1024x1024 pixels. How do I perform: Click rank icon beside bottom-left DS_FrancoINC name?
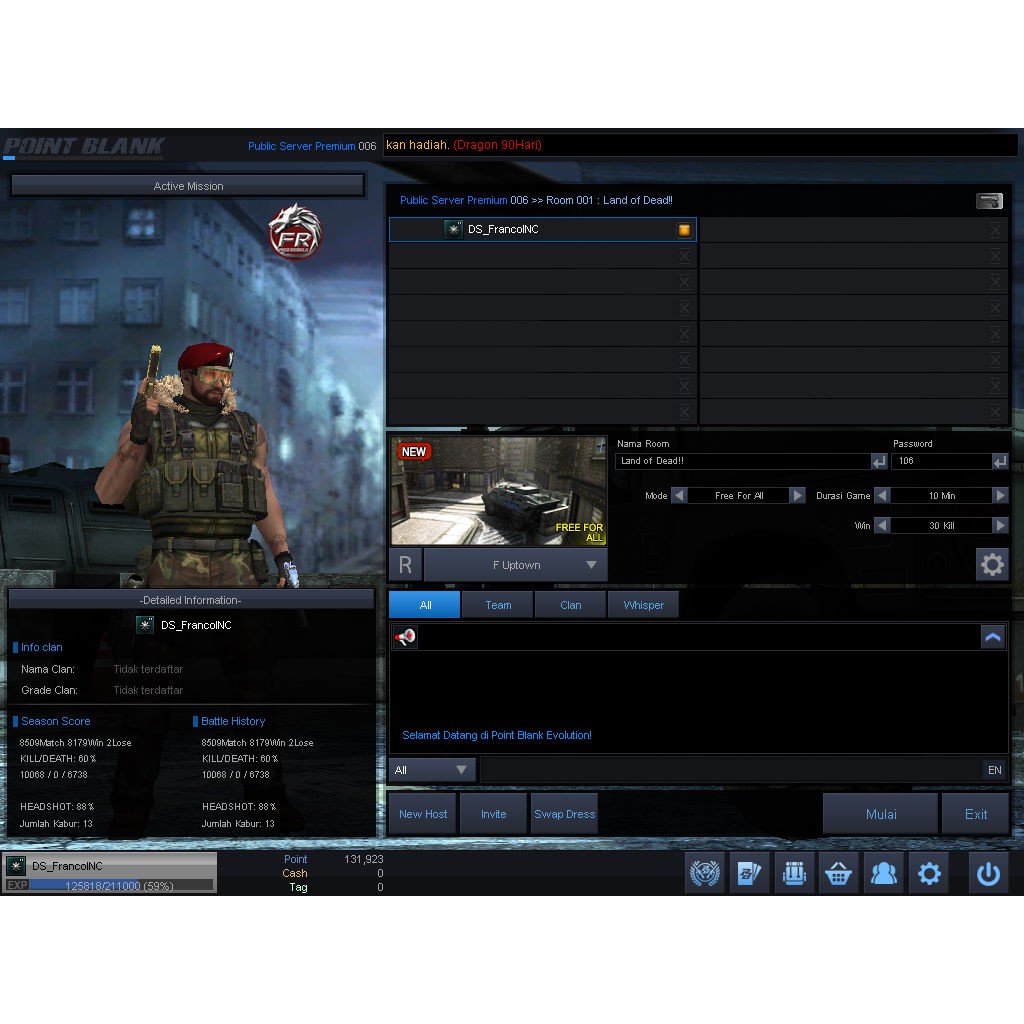[16, 866]
